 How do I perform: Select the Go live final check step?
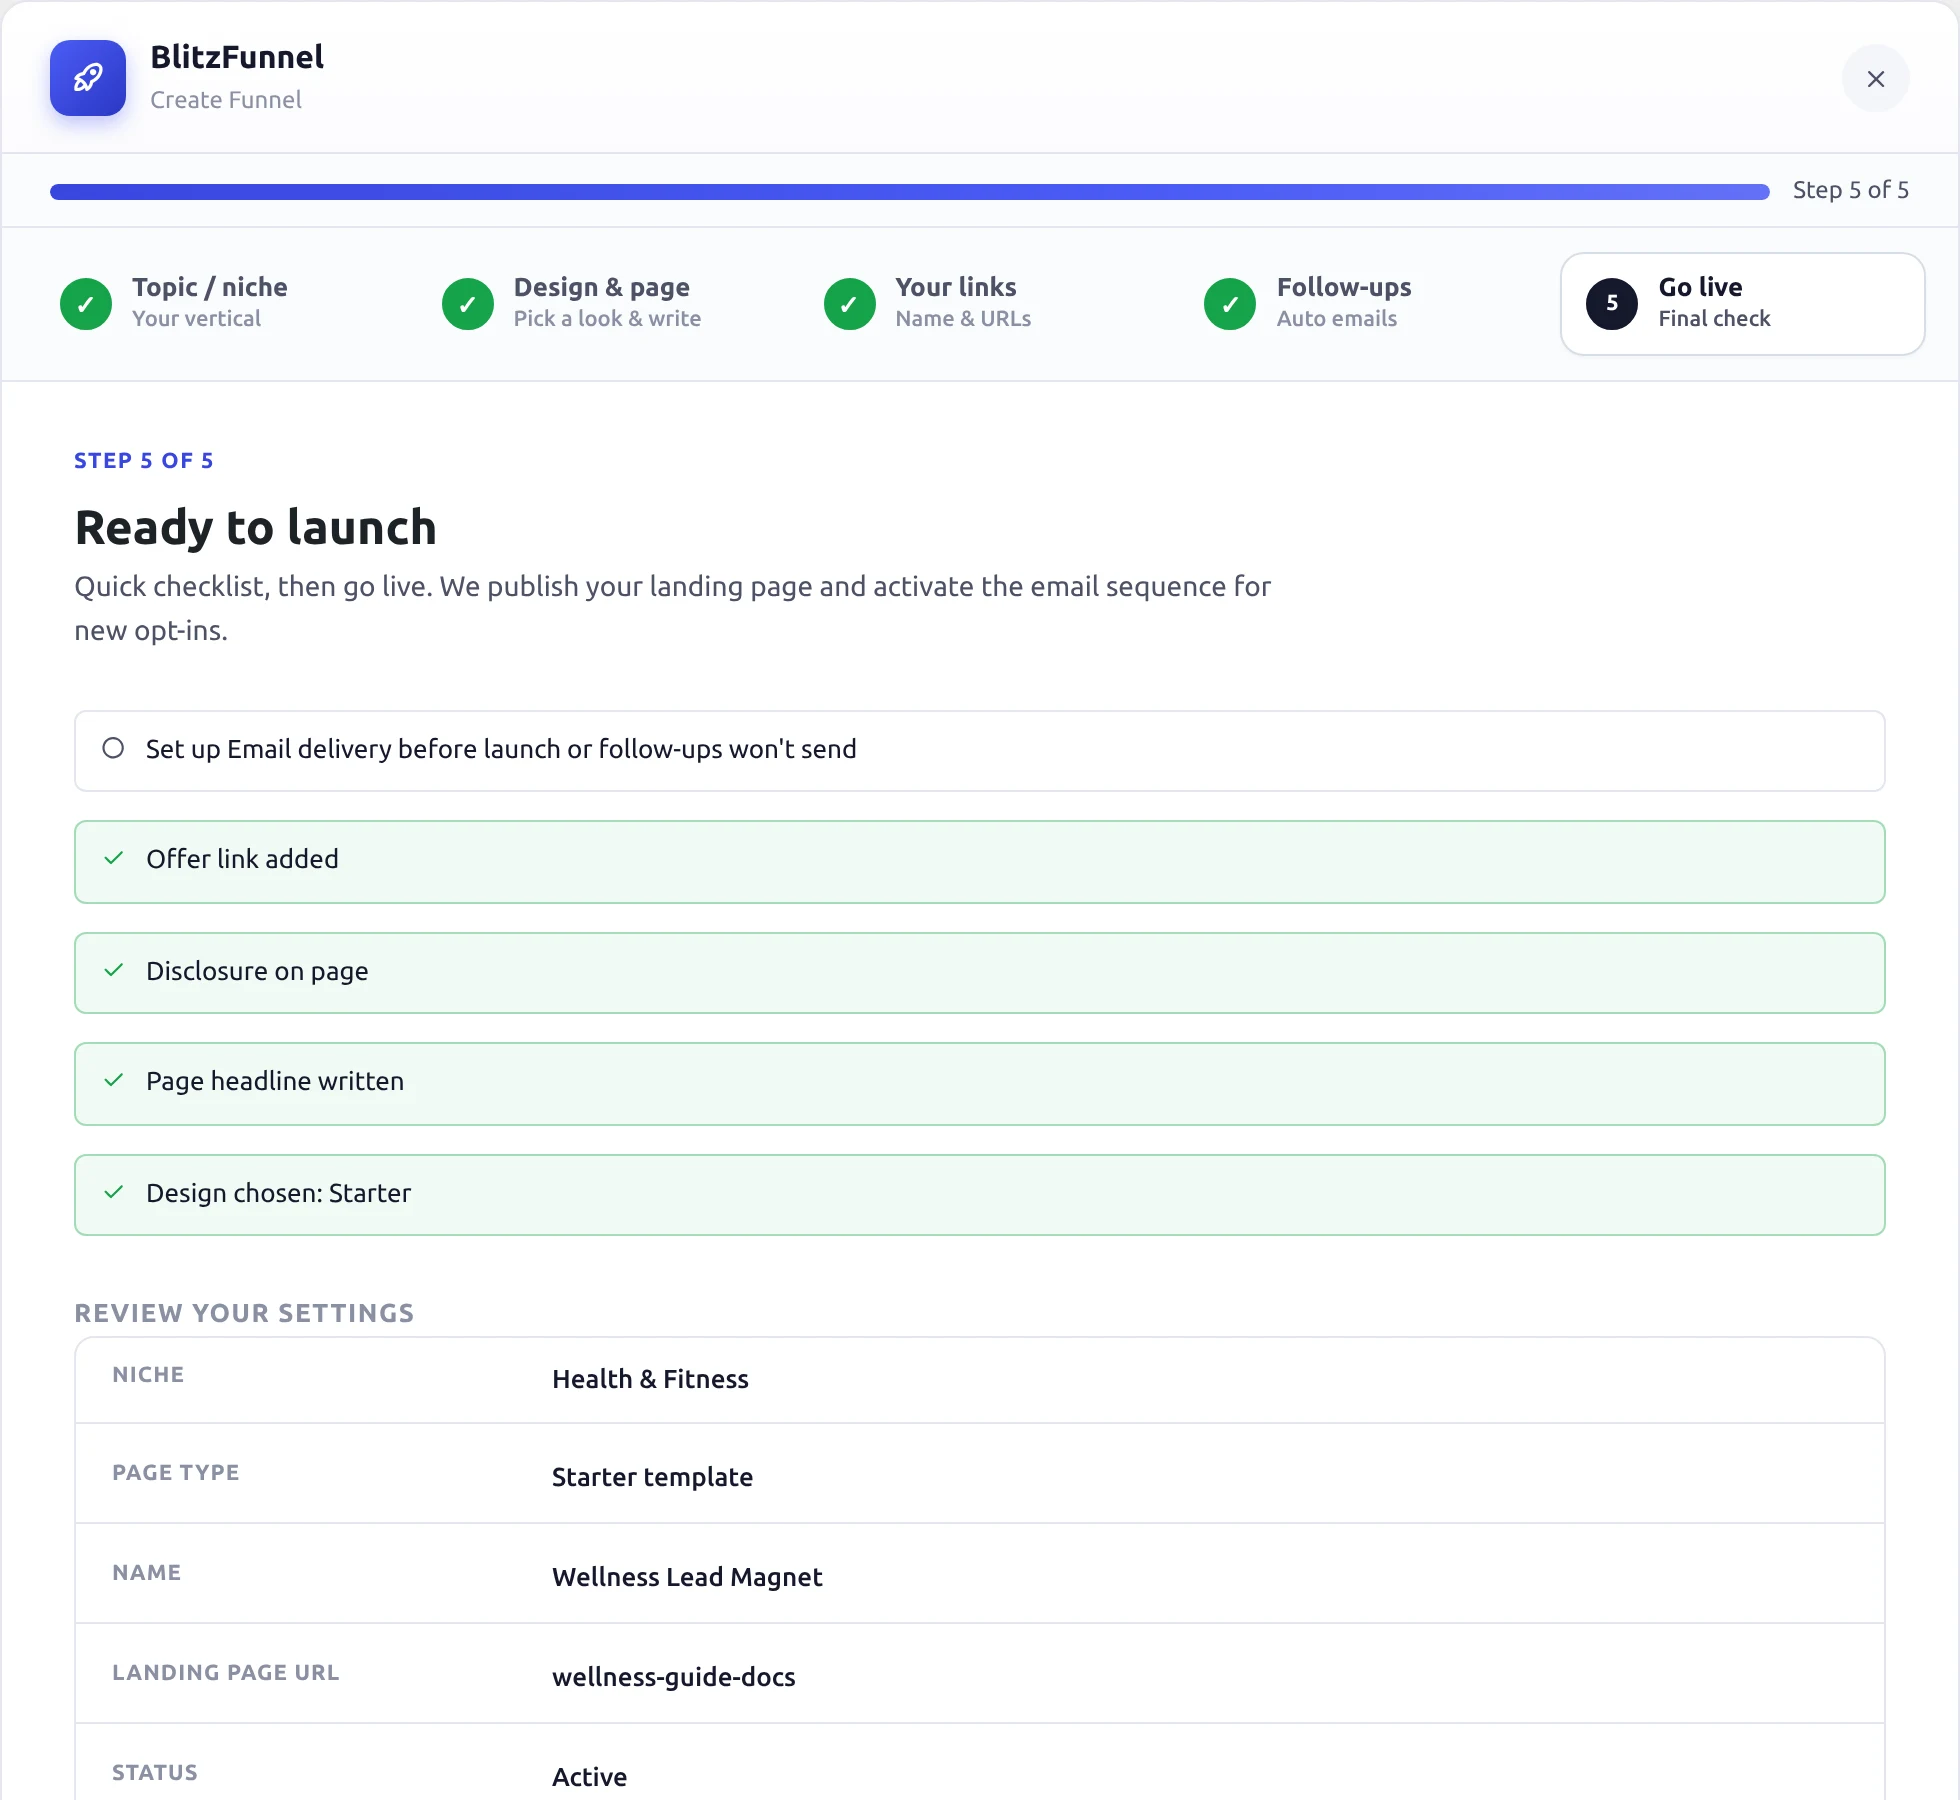click(x=1743, y=303)
